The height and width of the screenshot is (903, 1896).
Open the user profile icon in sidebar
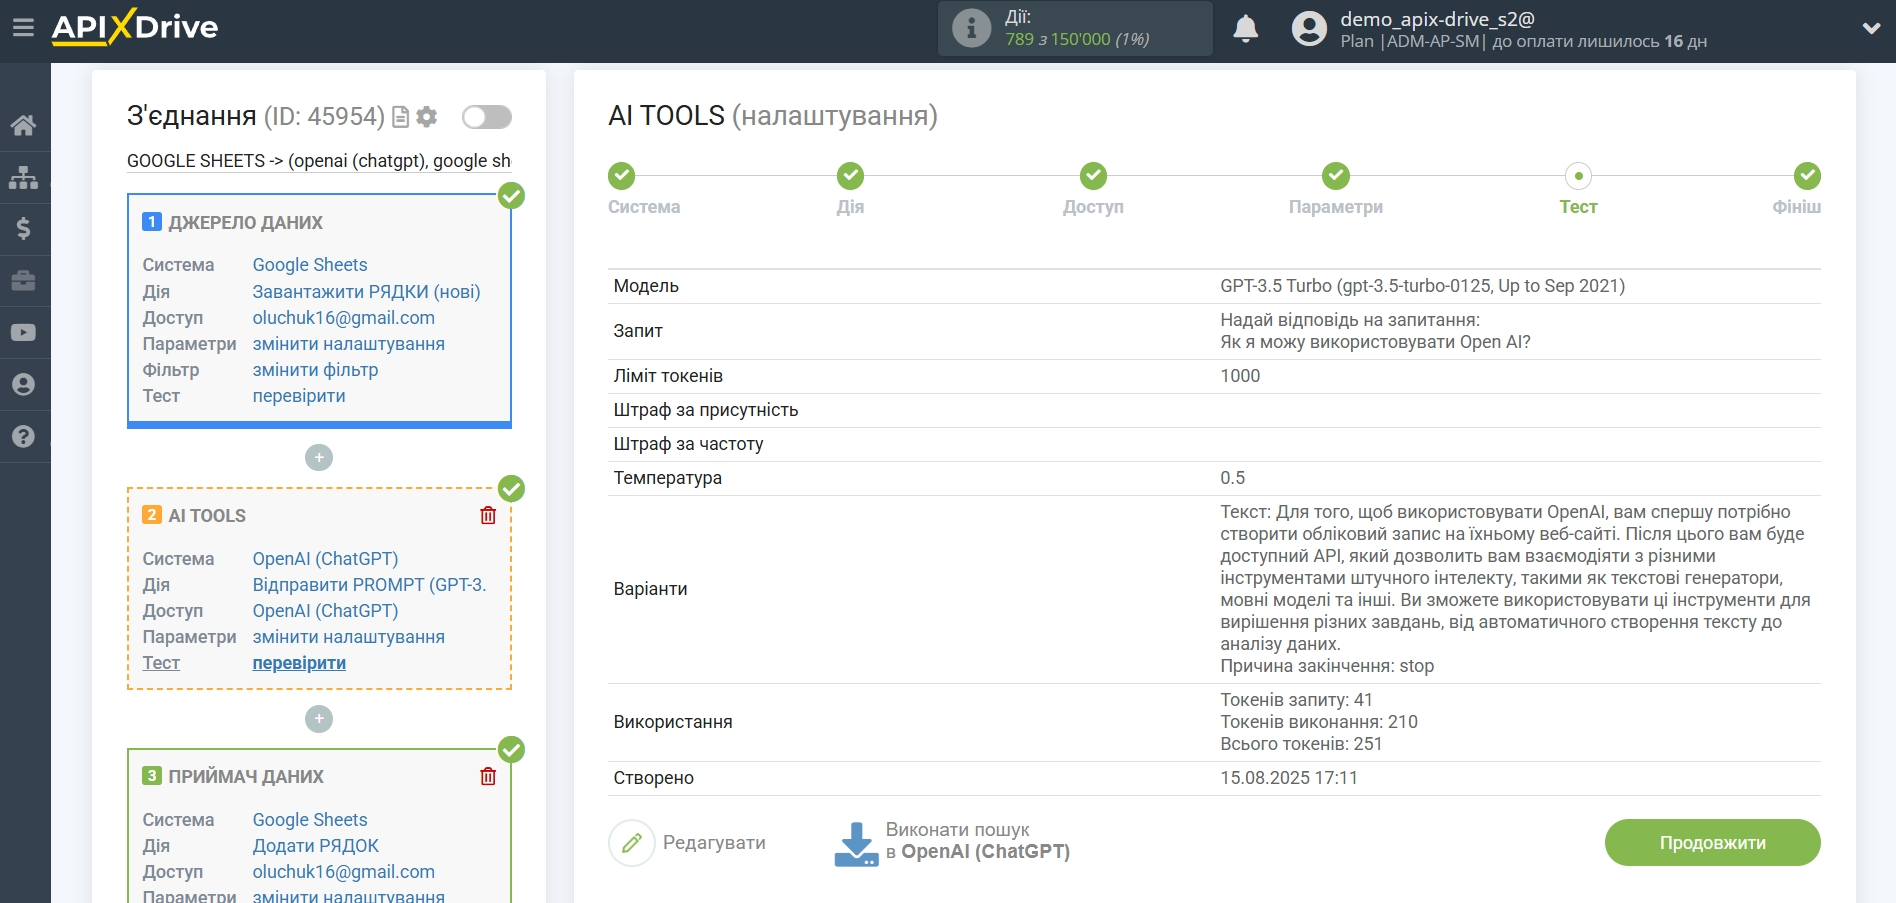point(23,384)
